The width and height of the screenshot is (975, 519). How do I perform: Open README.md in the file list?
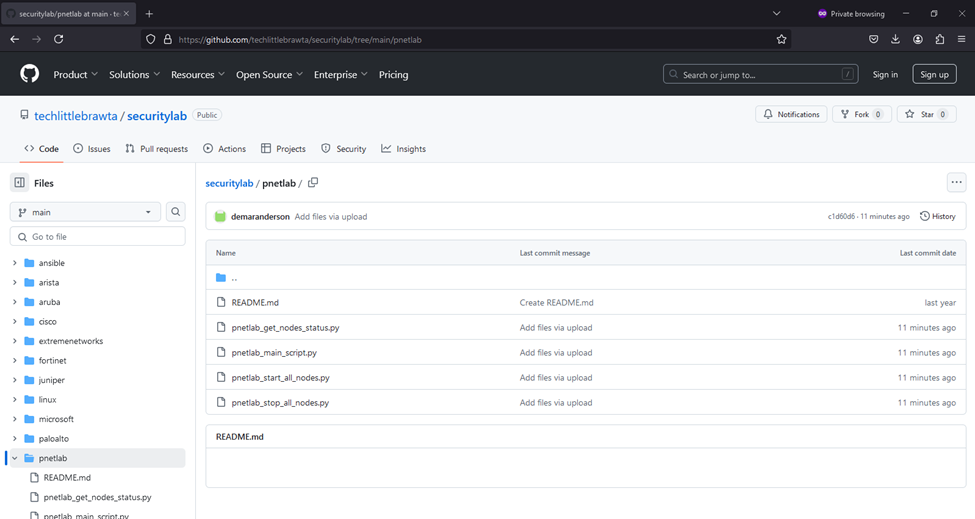255,303
